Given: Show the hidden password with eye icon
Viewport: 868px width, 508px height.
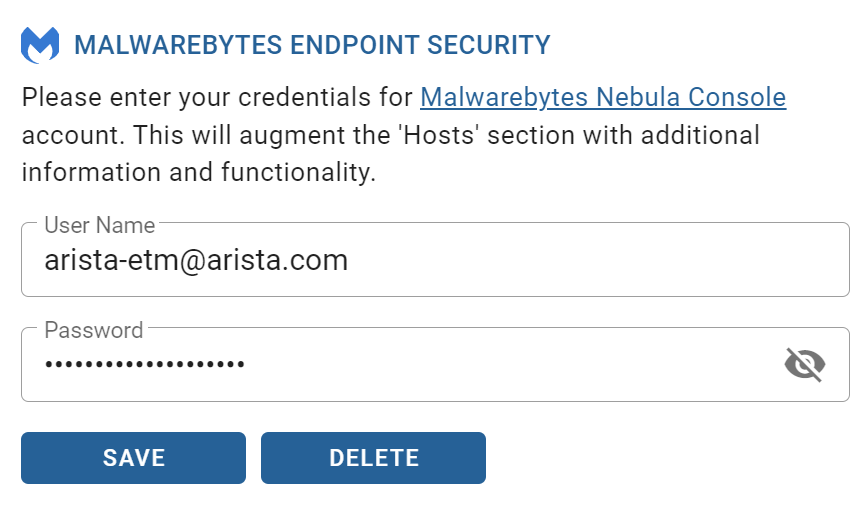Looking at the screenshot, I should coord(805,364).
